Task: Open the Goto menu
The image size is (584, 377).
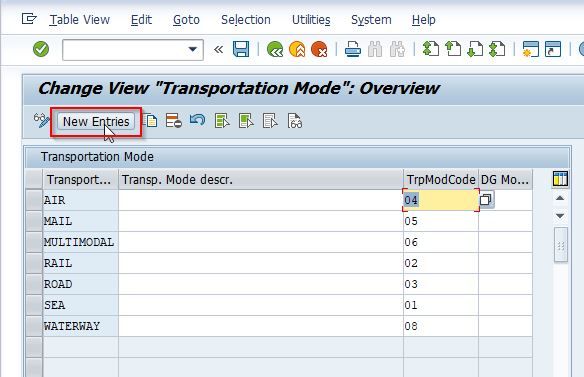Action: click(186, 20)
